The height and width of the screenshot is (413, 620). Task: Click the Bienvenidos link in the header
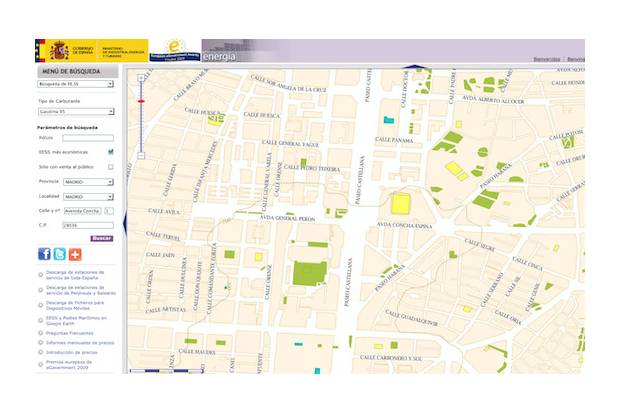point(547,59)
